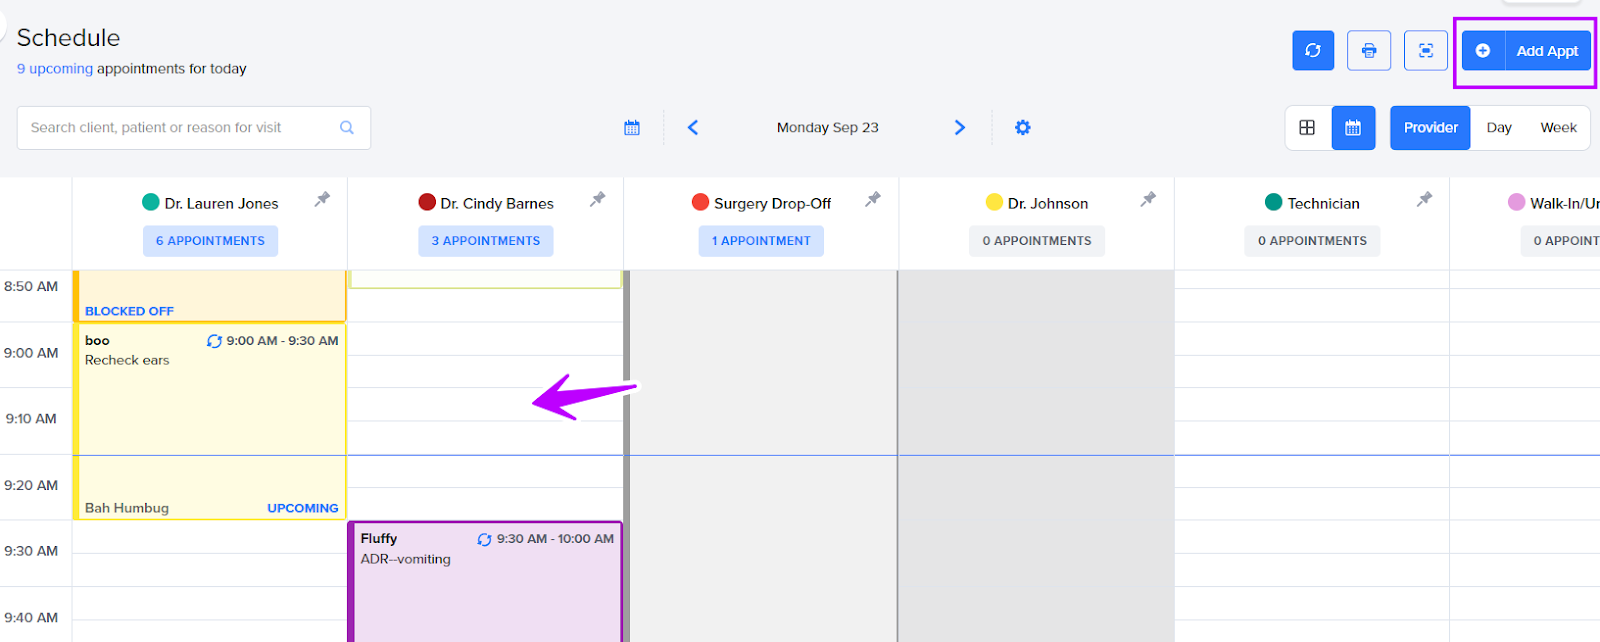
Task: Open schedule settings gear icon
Action: click(1022, 127)
